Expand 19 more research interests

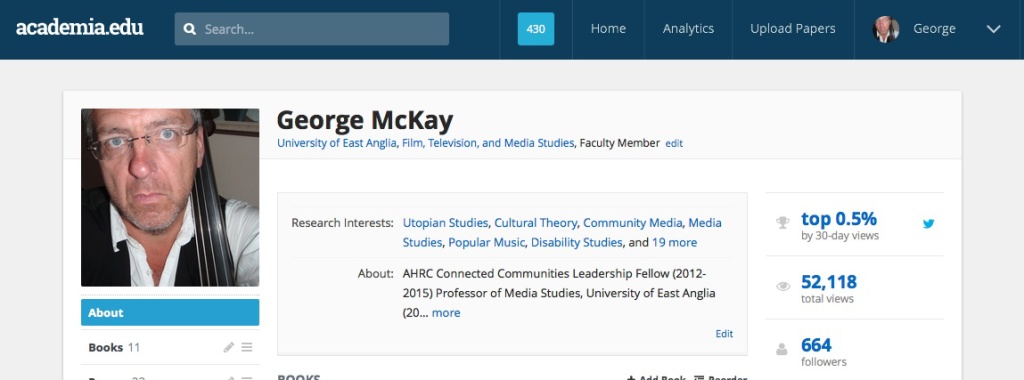coord(675,242)
